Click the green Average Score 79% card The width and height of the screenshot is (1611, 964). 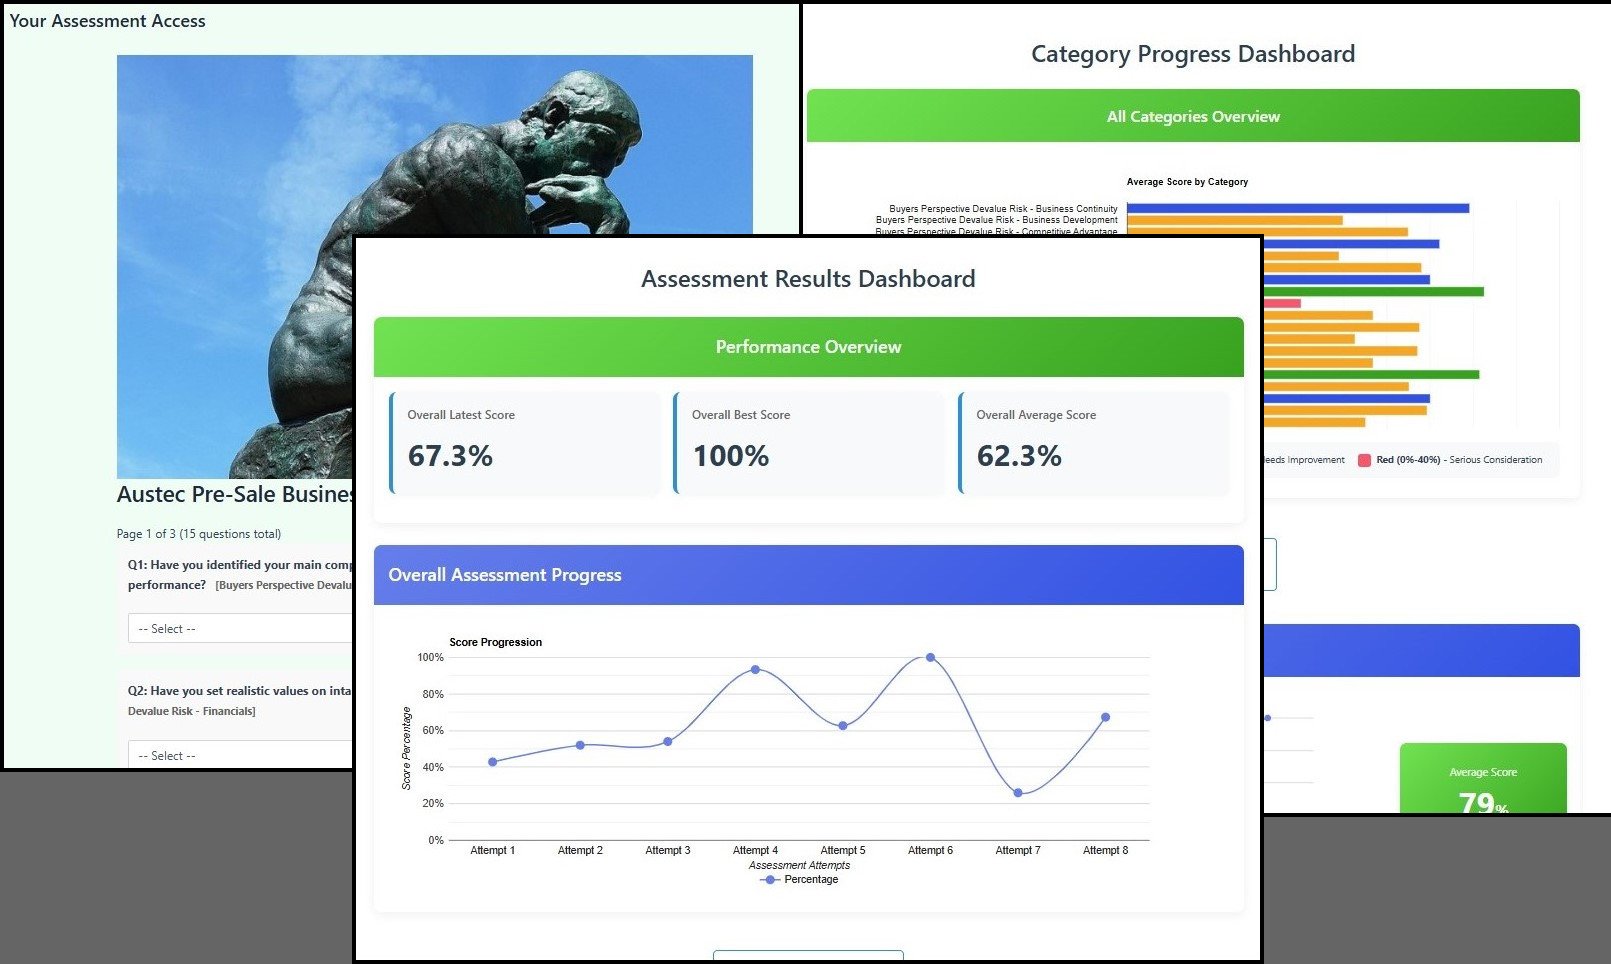pyautogui.click(x=1483, y=785)
